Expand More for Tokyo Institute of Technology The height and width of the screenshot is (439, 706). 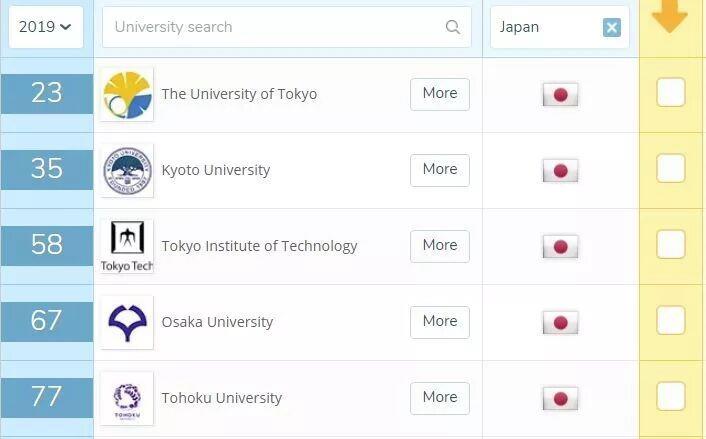coord(440,246)
